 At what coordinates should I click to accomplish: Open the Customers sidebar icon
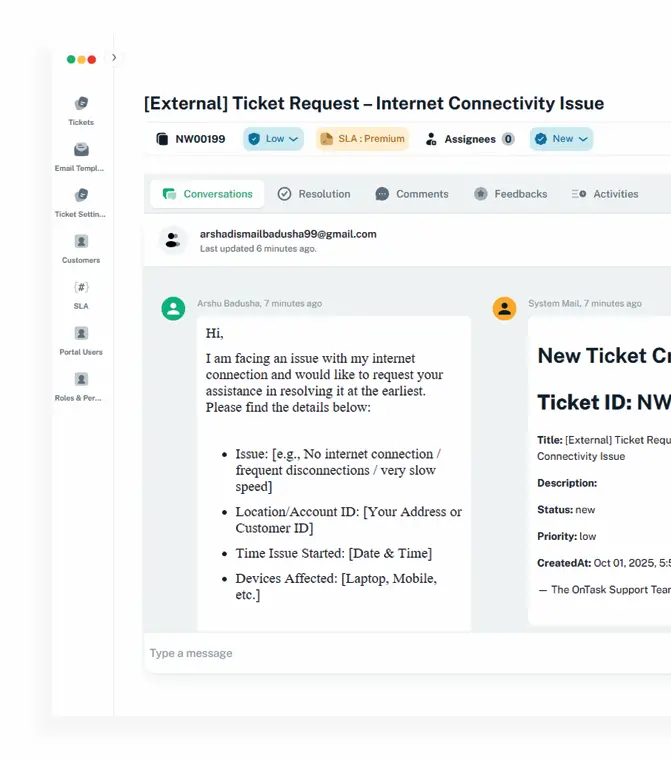pyautogui.click(x=81, y=241)
